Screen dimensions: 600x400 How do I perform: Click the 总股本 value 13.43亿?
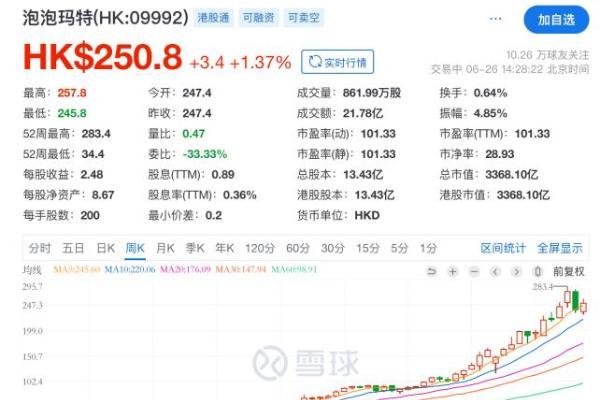point(363,175)
